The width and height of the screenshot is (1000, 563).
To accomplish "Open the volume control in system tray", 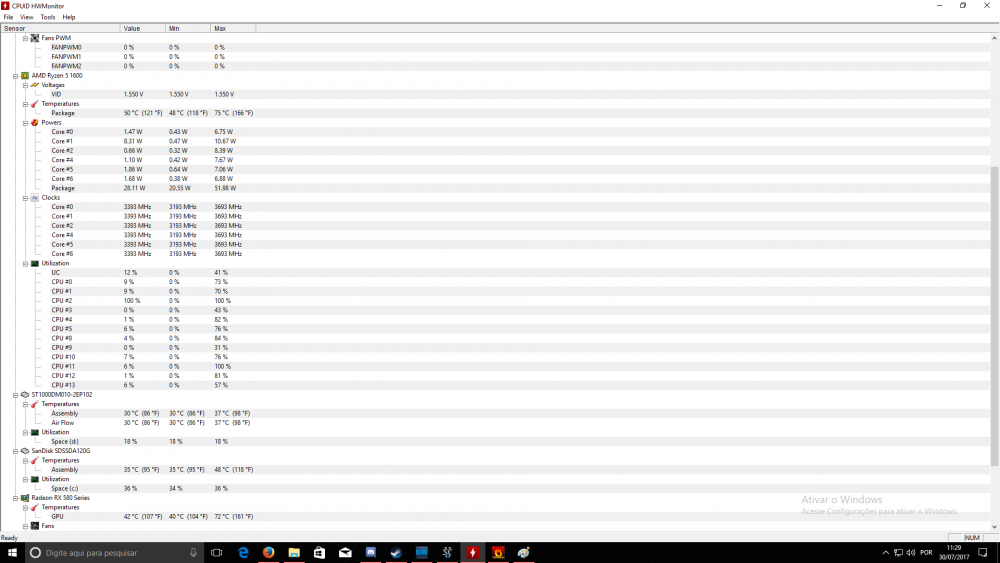I will pos(911,553).
